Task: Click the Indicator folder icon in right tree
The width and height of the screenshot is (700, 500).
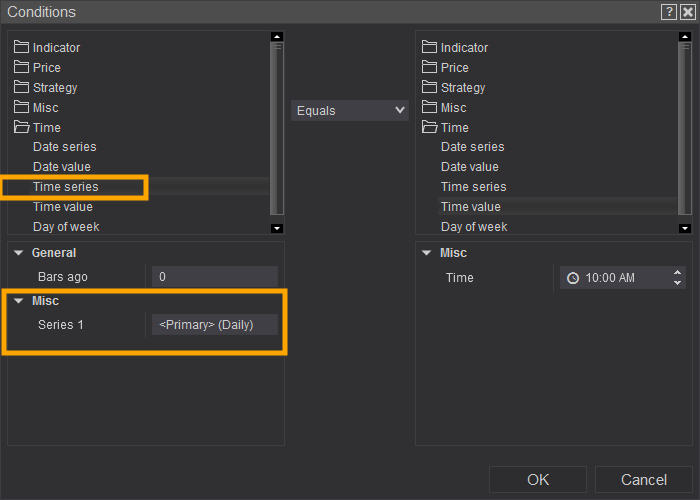Action: pyautogui.click(x=430, y=47)
